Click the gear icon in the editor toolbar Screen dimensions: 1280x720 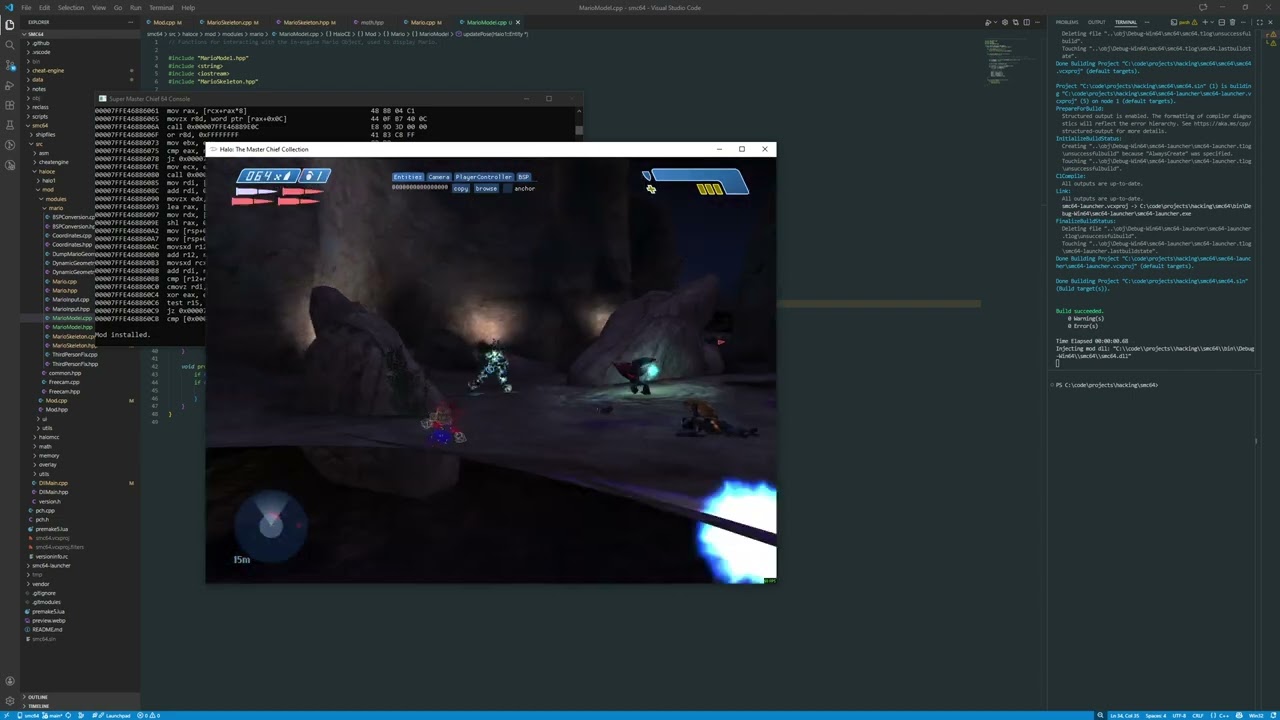point(1005,22)
